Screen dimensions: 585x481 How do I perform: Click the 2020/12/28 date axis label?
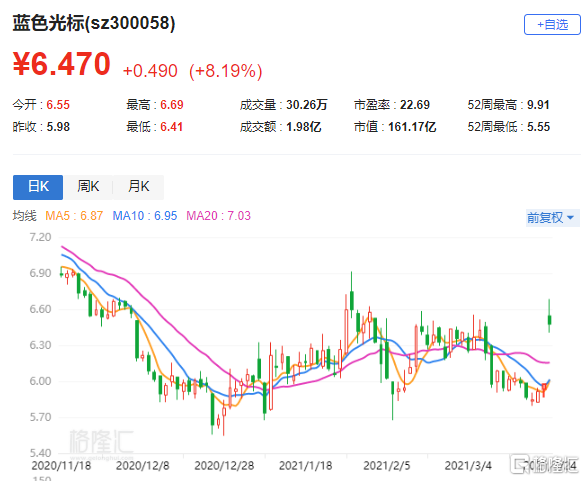[224, 466]
